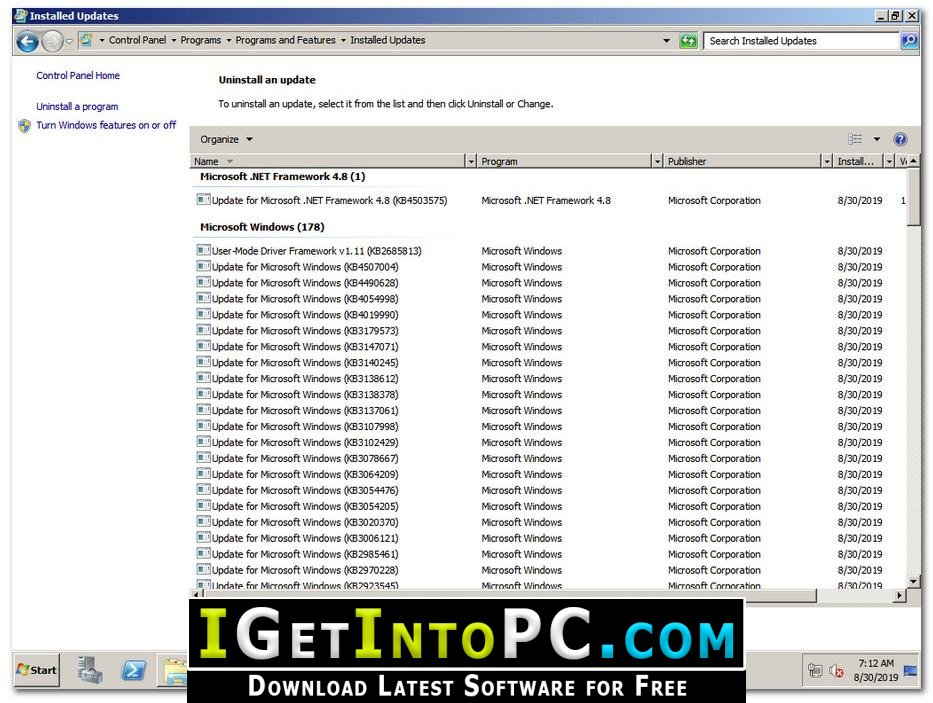Image resolution: width=933 pixels, height=703 pixels.
Task: Click the Programs breadcrumb segment
Action: click(x=201, y=40)
